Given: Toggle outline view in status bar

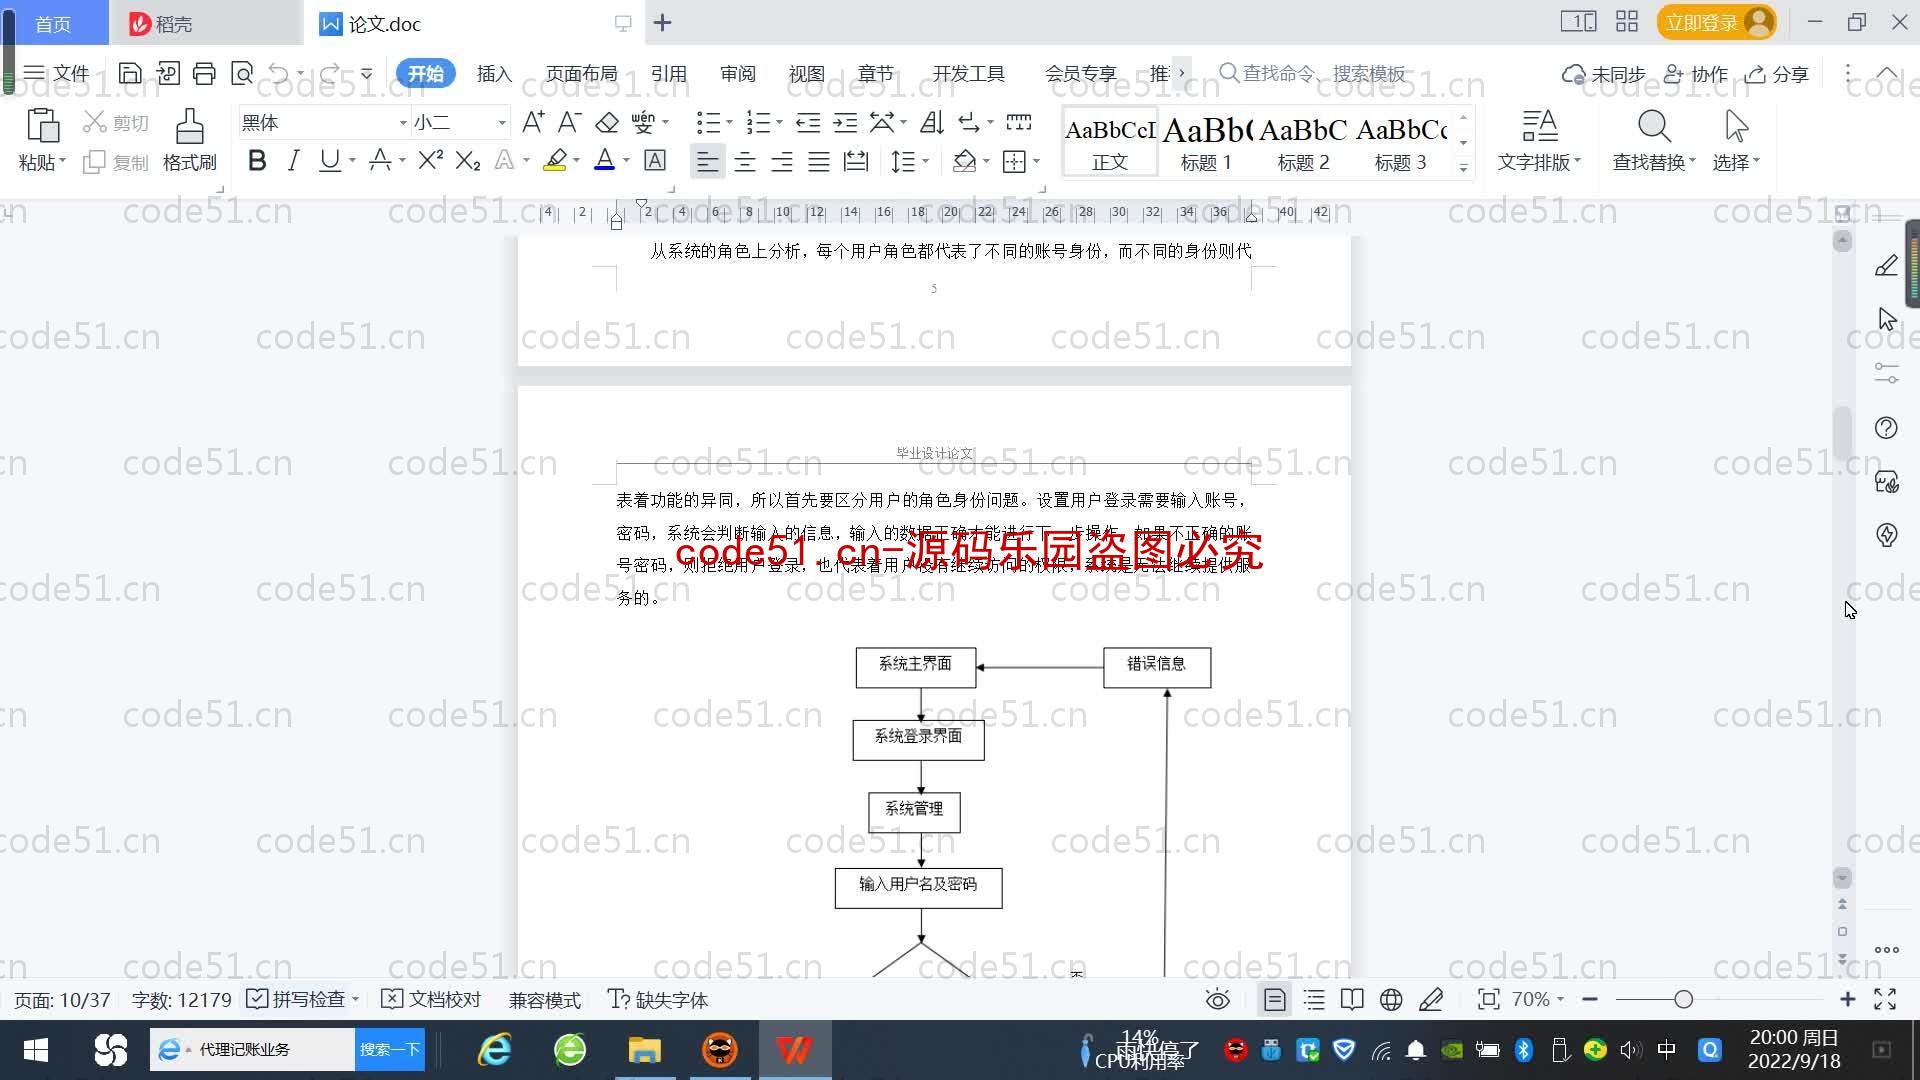Looking at the screenshot, I should pos(1314,999).
